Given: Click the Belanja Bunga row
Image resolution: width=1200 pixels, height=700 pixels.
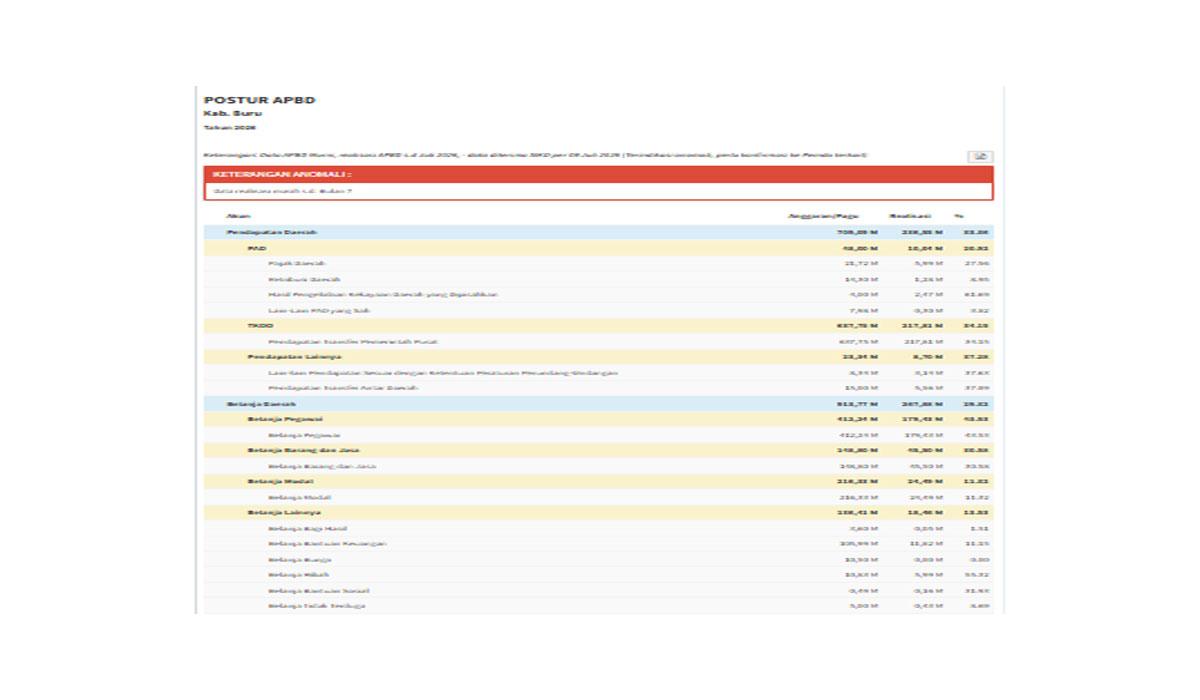Looking at the screenshot, I should coord(599,560).
